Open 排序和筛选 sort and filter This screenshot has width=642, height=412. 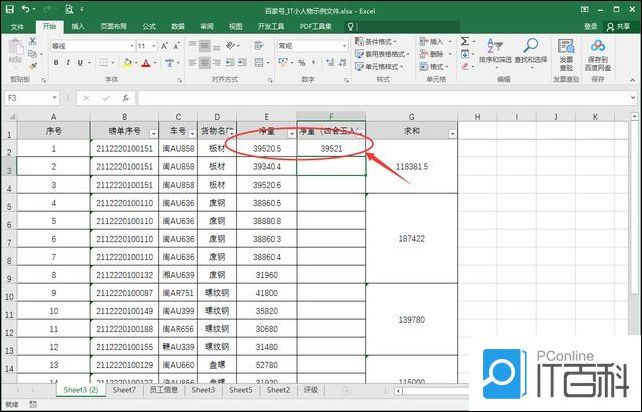click(495, 54)
